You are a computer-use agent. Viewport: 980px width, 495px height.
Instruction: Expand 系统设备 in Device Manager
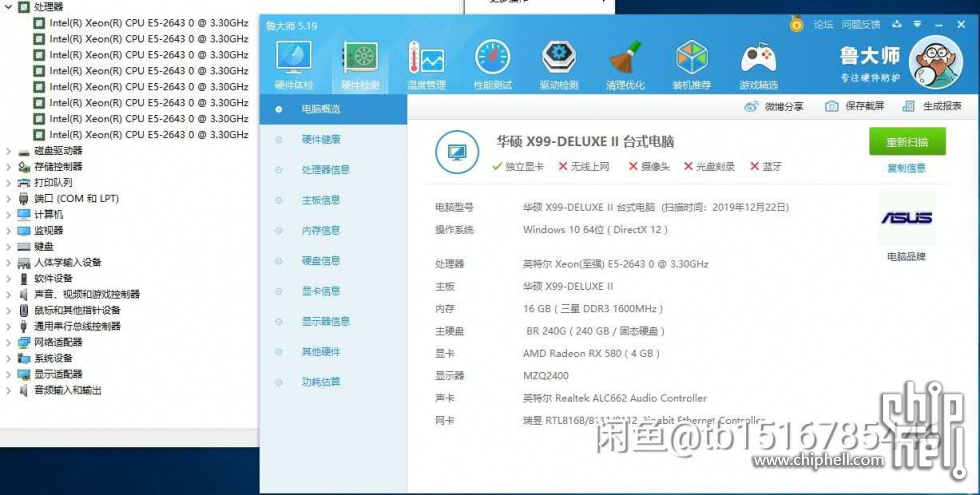pos(8,358)
